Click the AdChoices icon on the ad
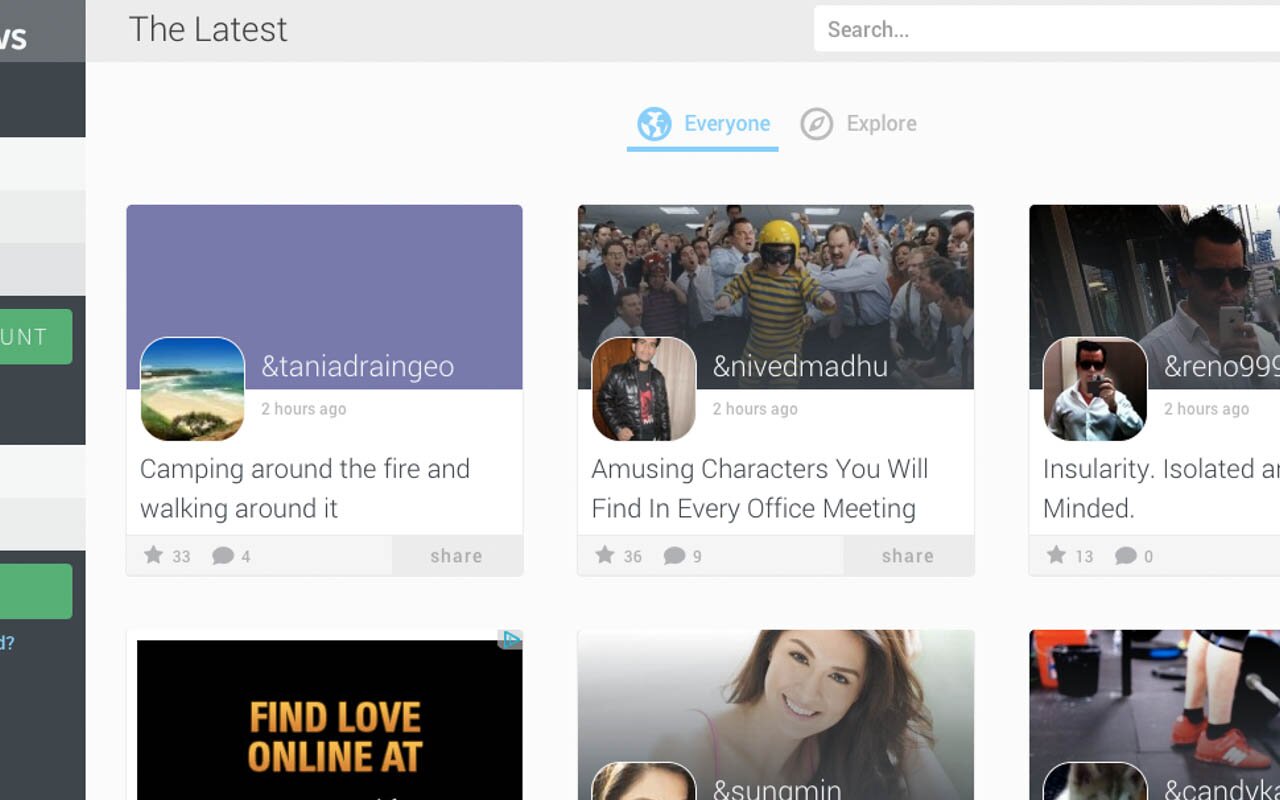The height and width of the screenshot is (800, 1280). [x=512, y=640]
